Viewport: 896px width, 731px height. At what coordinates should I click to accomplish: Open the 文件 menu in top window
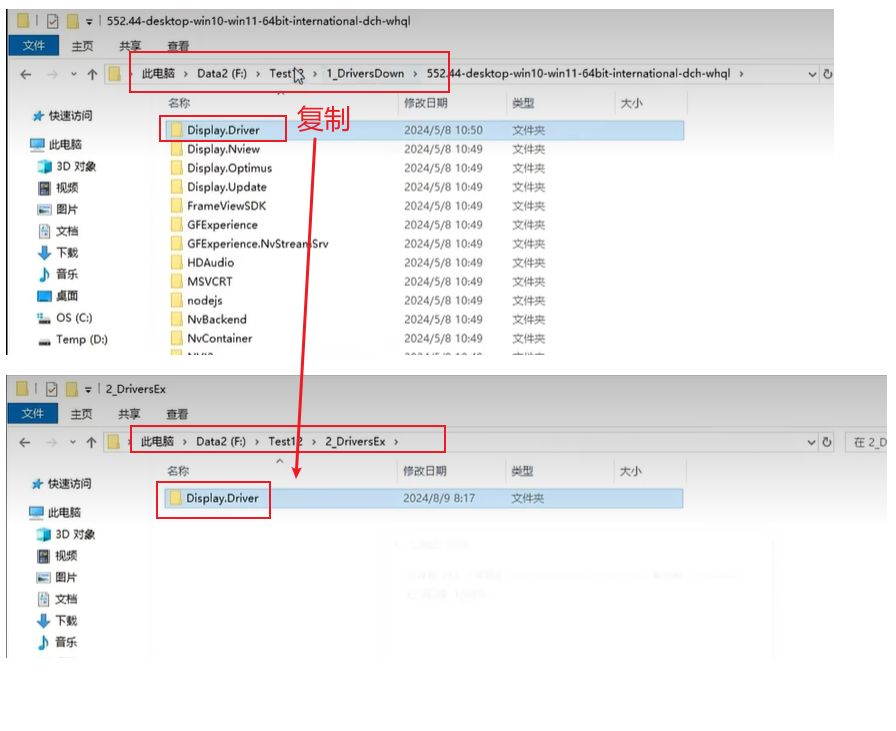click(33, 46)
